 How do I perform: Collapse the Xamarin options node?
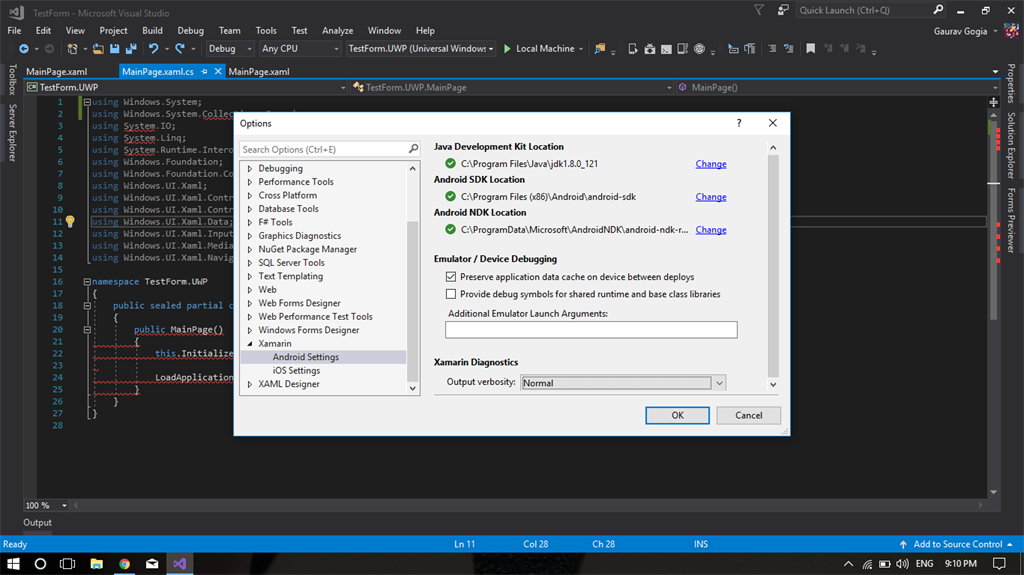[x=249, y=344]
